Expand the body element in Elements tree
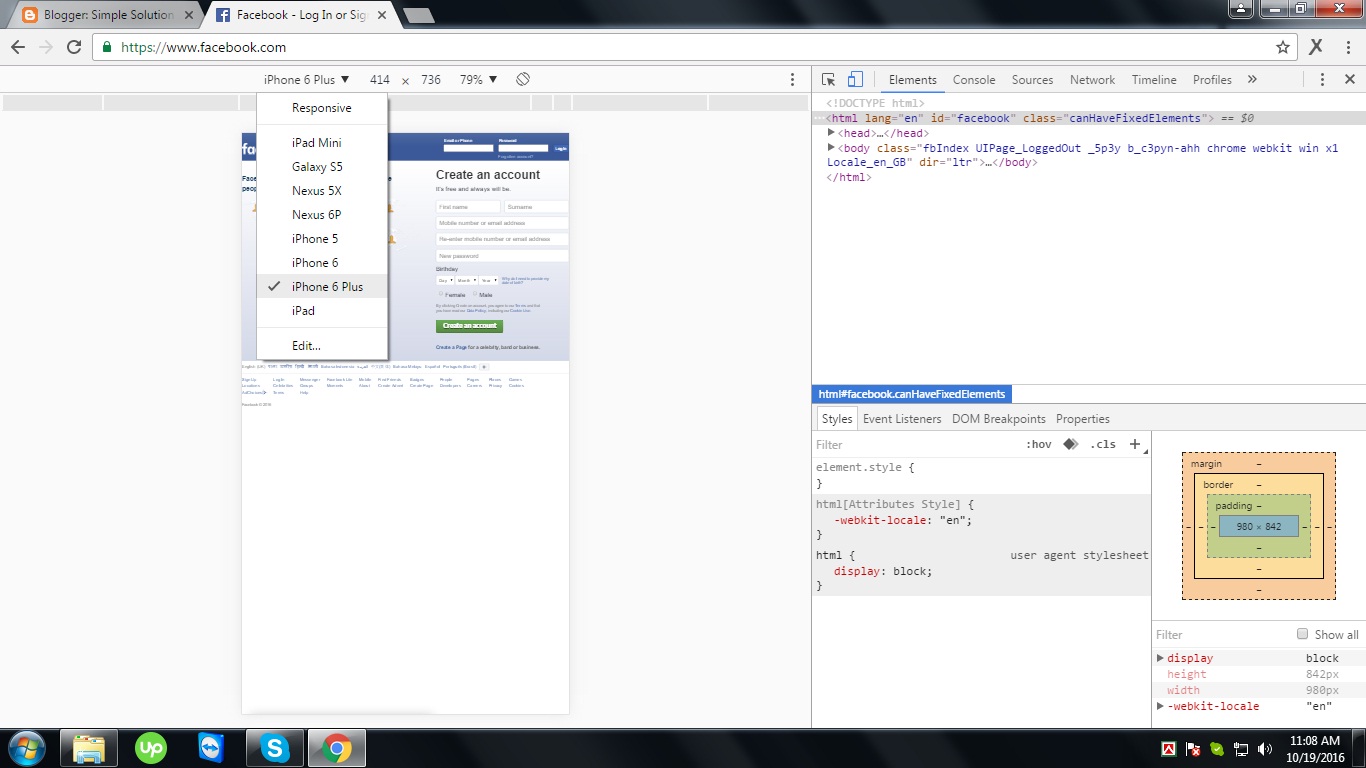 (832, 147)
